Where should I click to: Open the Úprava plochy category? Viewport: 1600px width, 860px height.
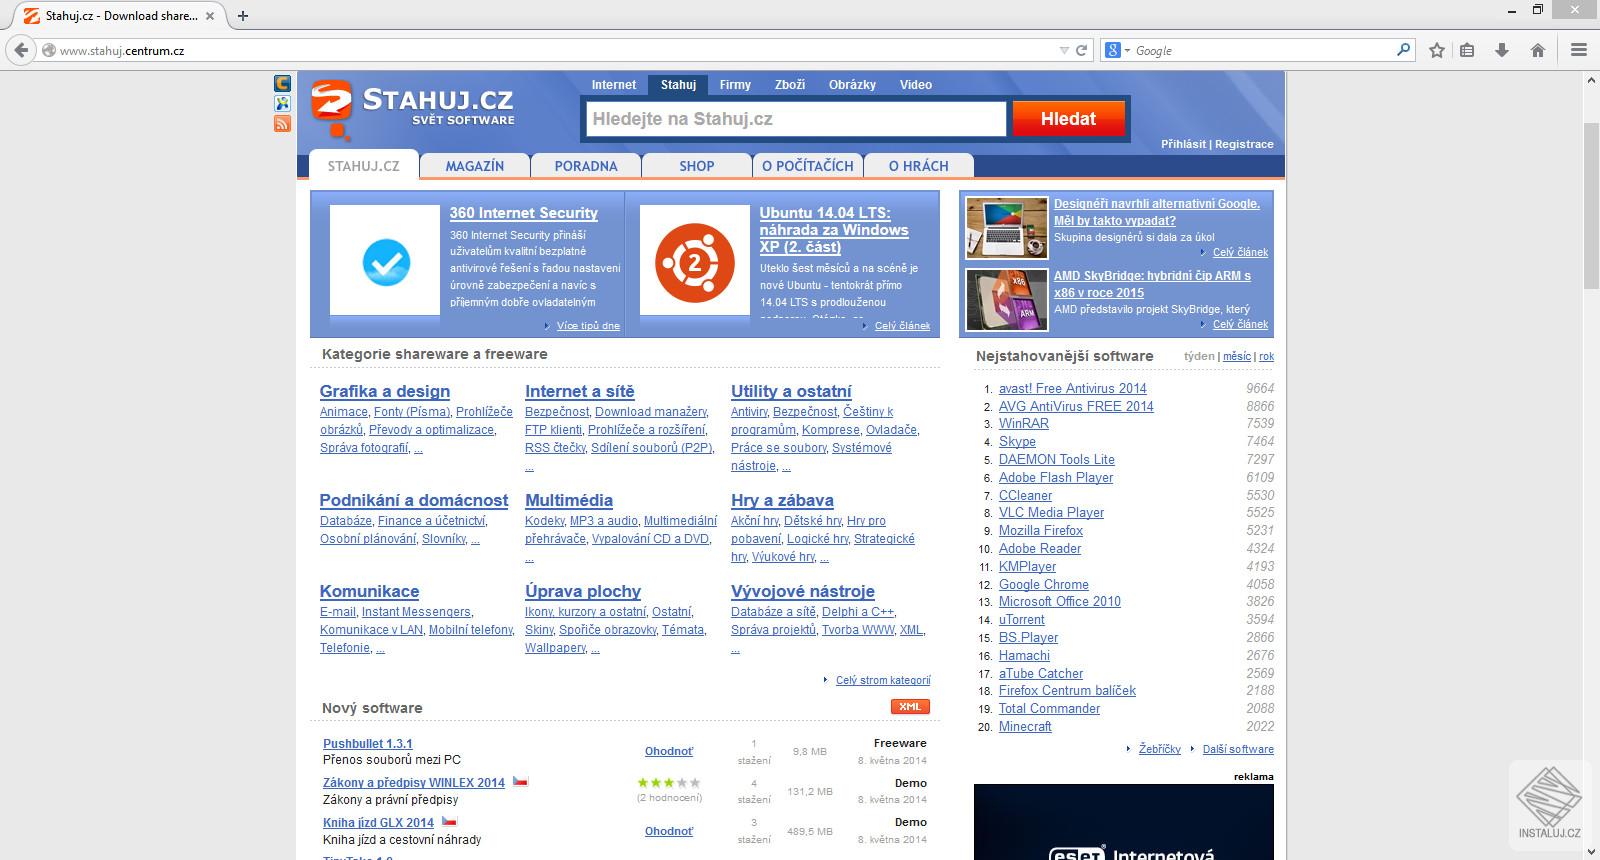click(x=583, y=591)
